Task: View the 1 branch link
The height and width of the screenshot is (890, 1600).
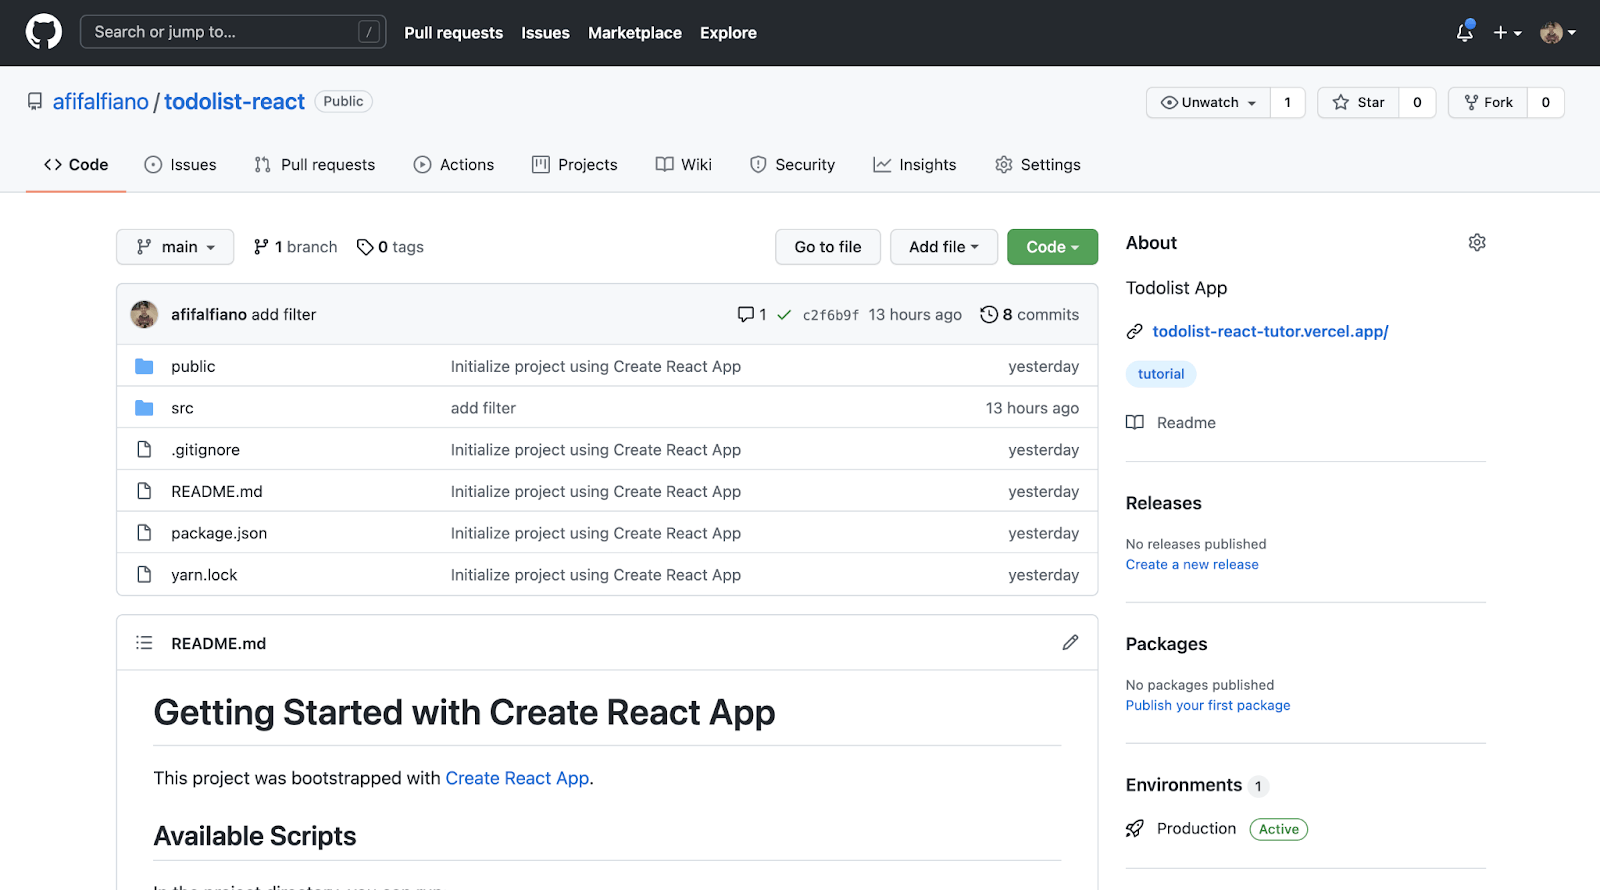Action: pyautogui.click(x=295, y=247)
